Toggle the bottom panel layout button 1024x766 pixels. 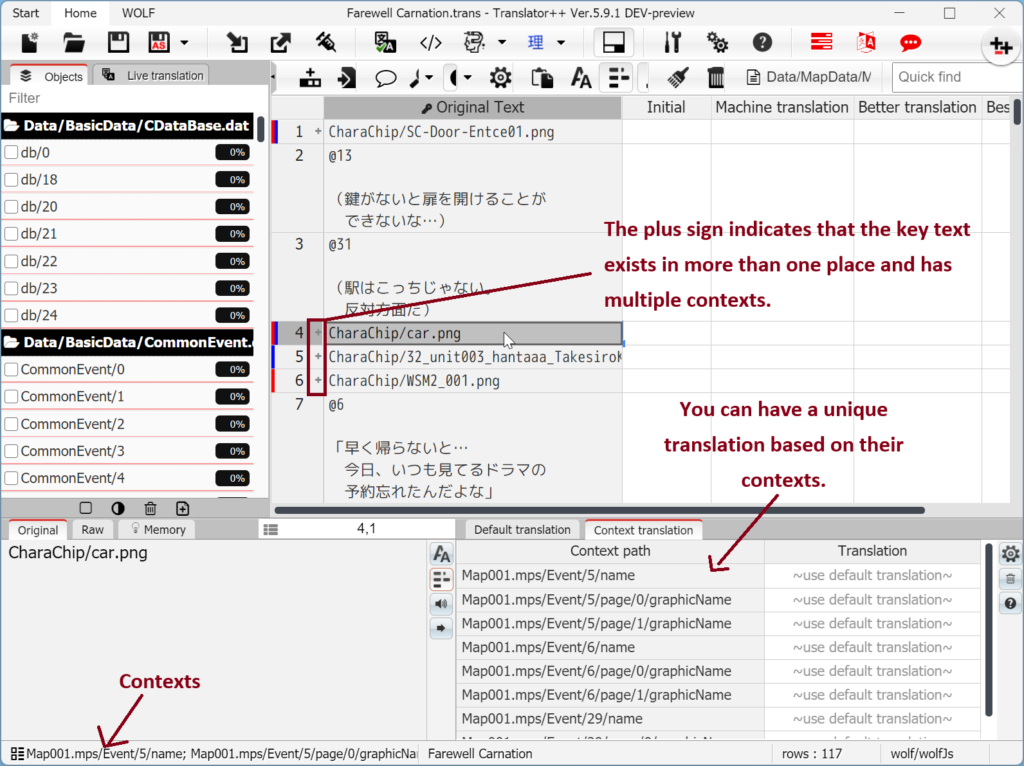click(x=613, y=42)
